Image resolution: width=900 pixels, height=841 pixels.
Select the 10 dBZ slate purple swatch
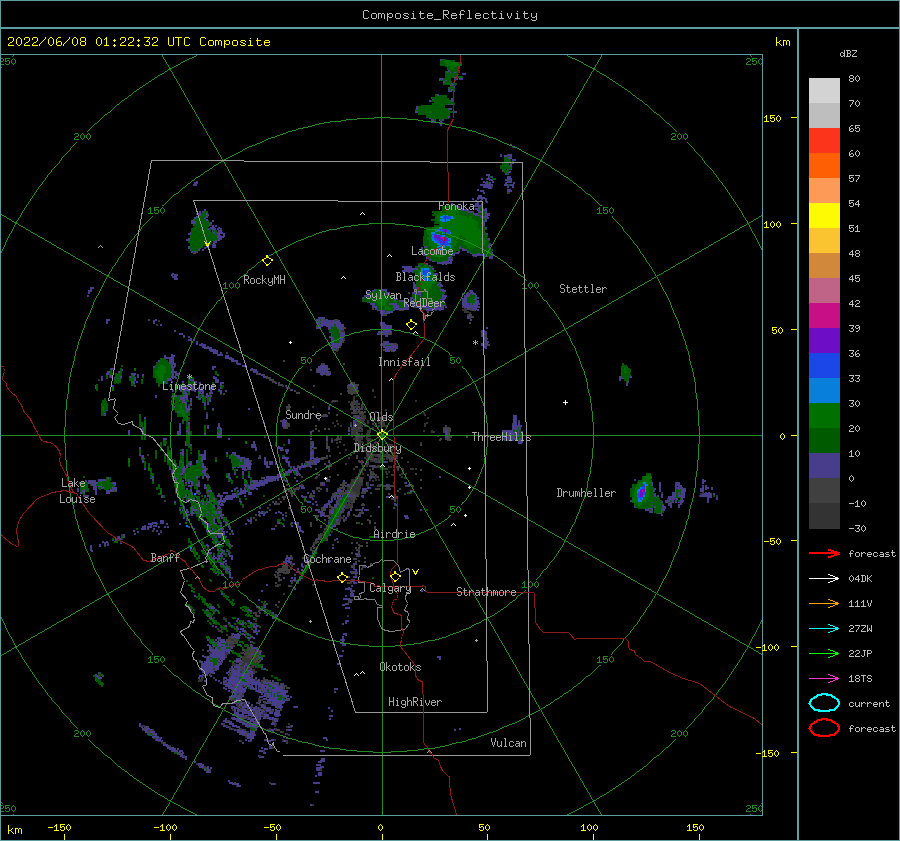point(824,465)
